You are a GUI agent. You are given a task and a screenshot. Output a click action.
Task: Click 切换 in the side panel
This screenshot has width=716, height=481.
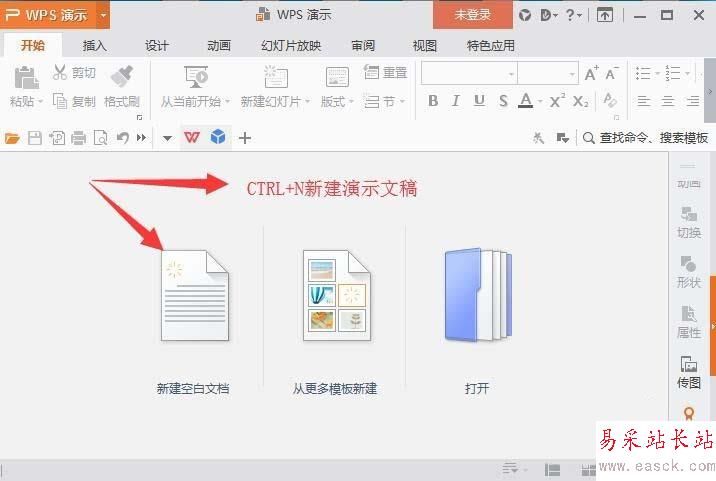(689, 222)
